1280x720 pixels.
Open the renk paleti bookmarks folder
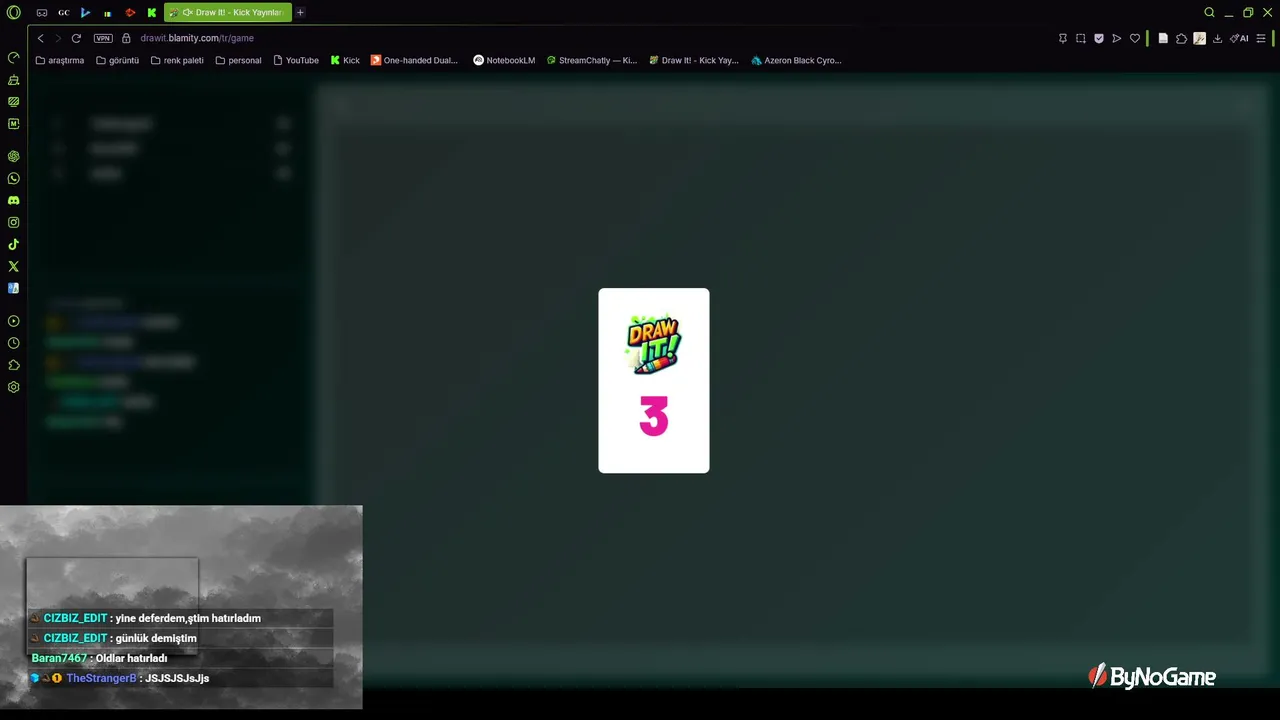[177, 60]
